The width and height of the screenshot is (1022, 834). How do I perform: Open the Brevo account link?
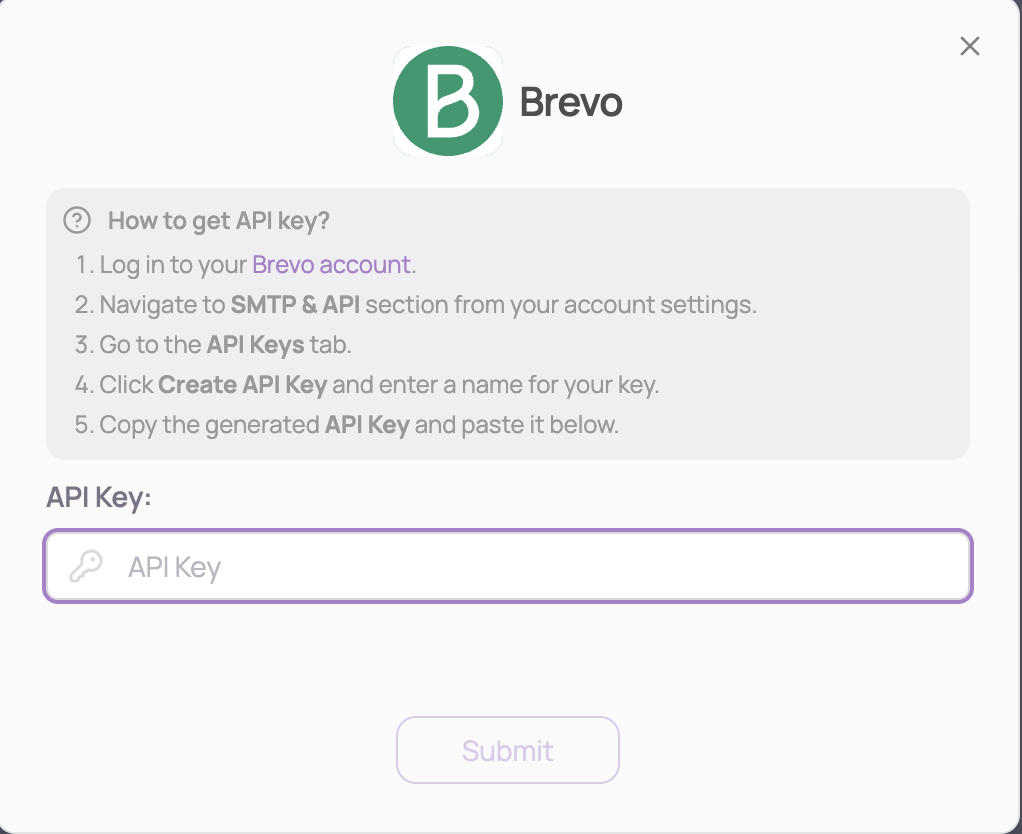pyautogui.click(x=331, y=265)
